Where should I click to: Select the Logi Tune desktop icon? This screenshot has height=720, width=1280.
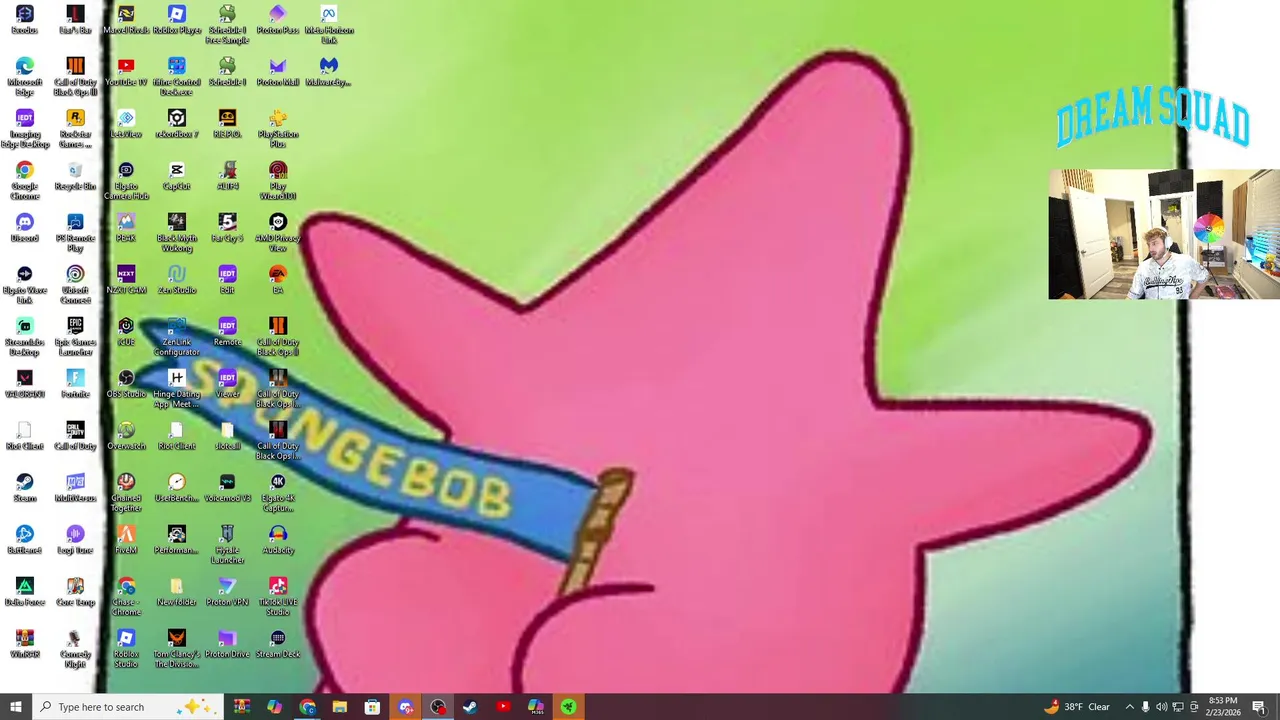tap(75, 540)
